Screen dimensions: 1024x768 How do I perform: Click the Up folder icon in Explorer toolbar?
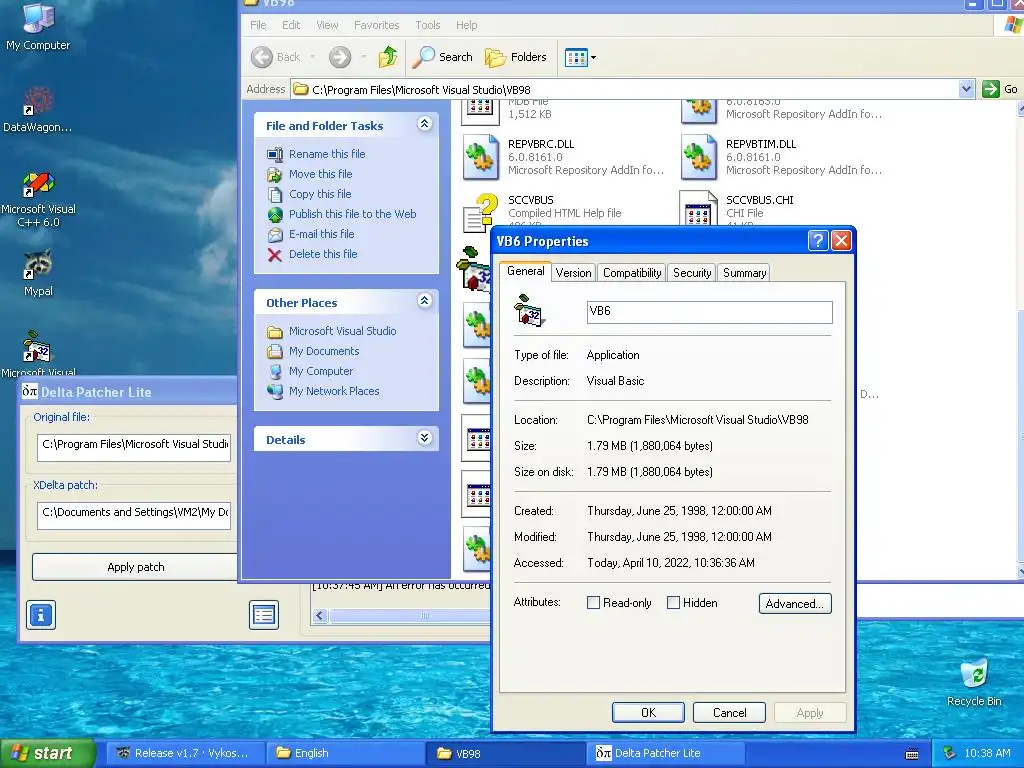coord(388,57)
